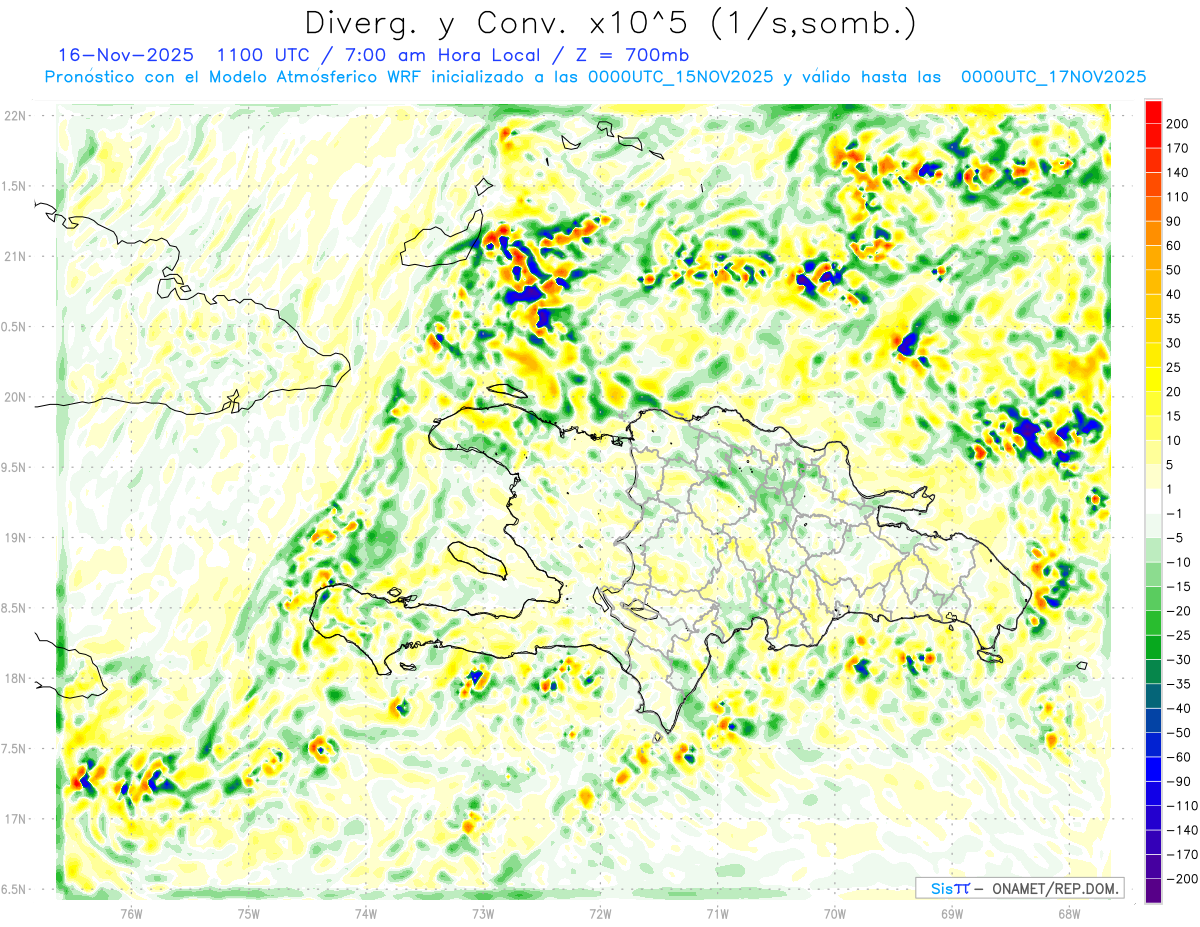
Task: Click the '69W' longitude label
Action: pyautogui.click(x=952, y=914)
